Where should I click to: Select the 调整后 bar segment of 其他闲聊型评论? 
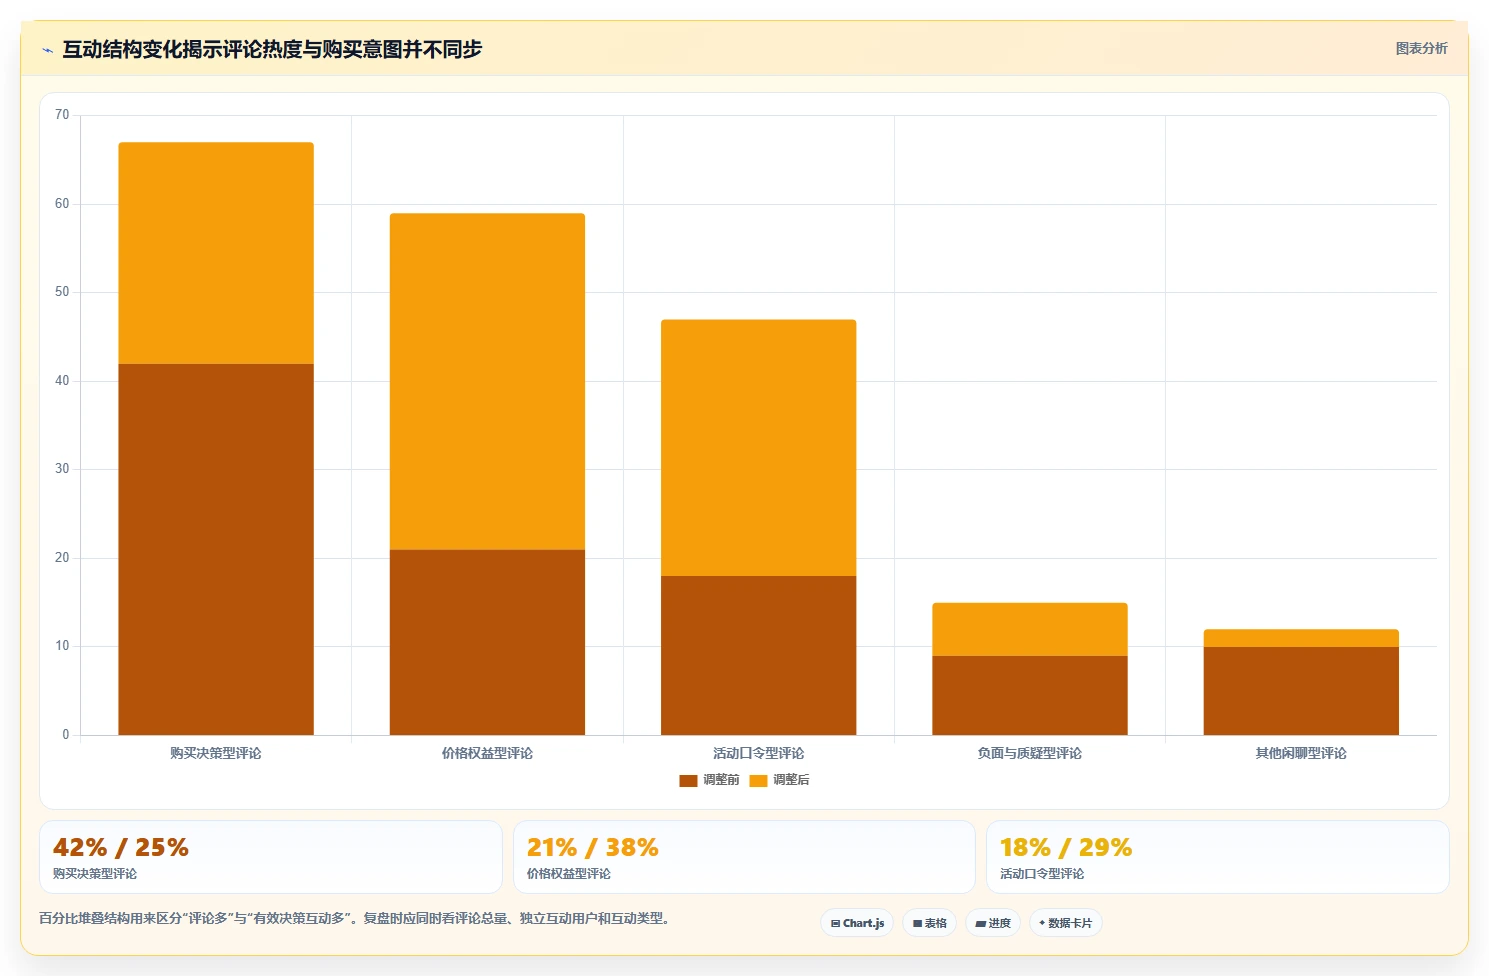tap(1301, 638)
